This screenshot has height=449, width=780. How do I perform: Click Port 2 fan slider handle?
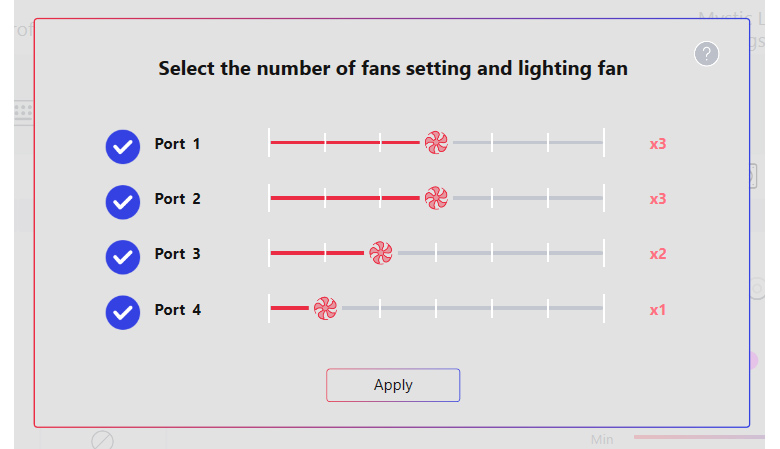point(436,198)
